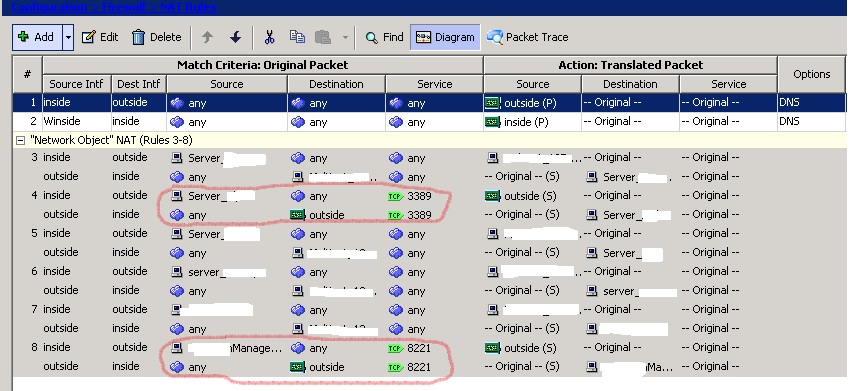The height and width of the screenshot is (391, 852).
Task: Open the Add dropdown arrow
Action: point(68,37)
